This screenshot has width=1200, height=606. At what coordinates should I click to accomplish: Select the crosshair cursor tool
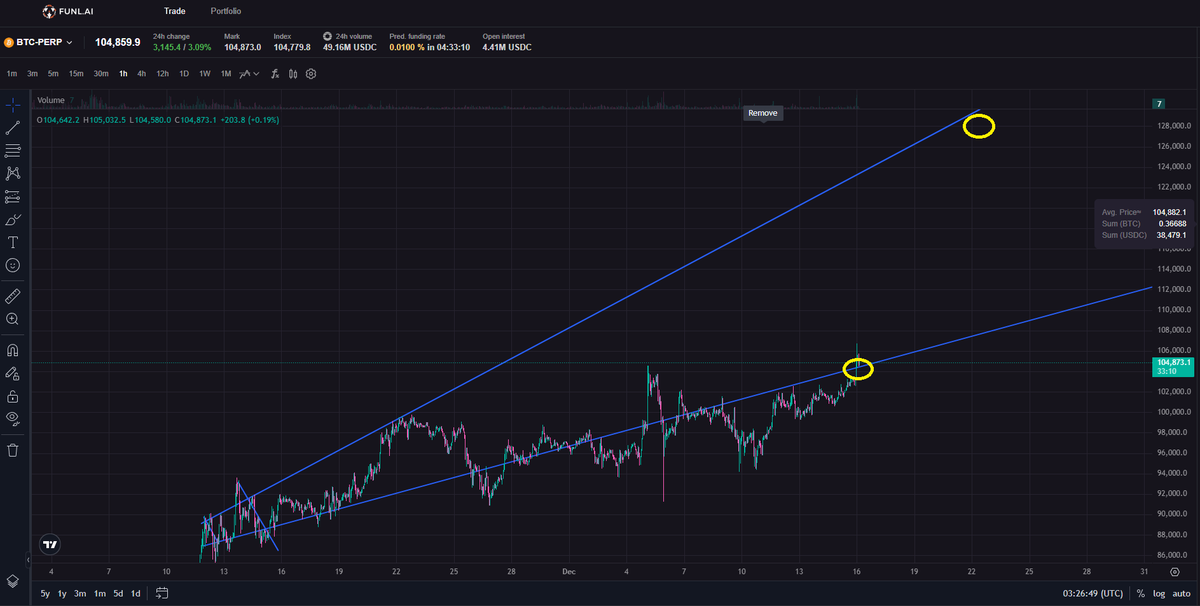click(12, 104)
